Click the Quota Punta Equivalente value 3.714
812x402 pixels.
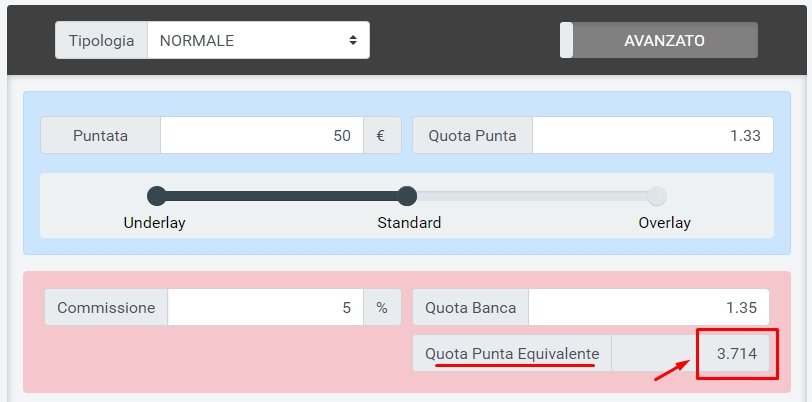pyautogui.click(x=735, y=354)
